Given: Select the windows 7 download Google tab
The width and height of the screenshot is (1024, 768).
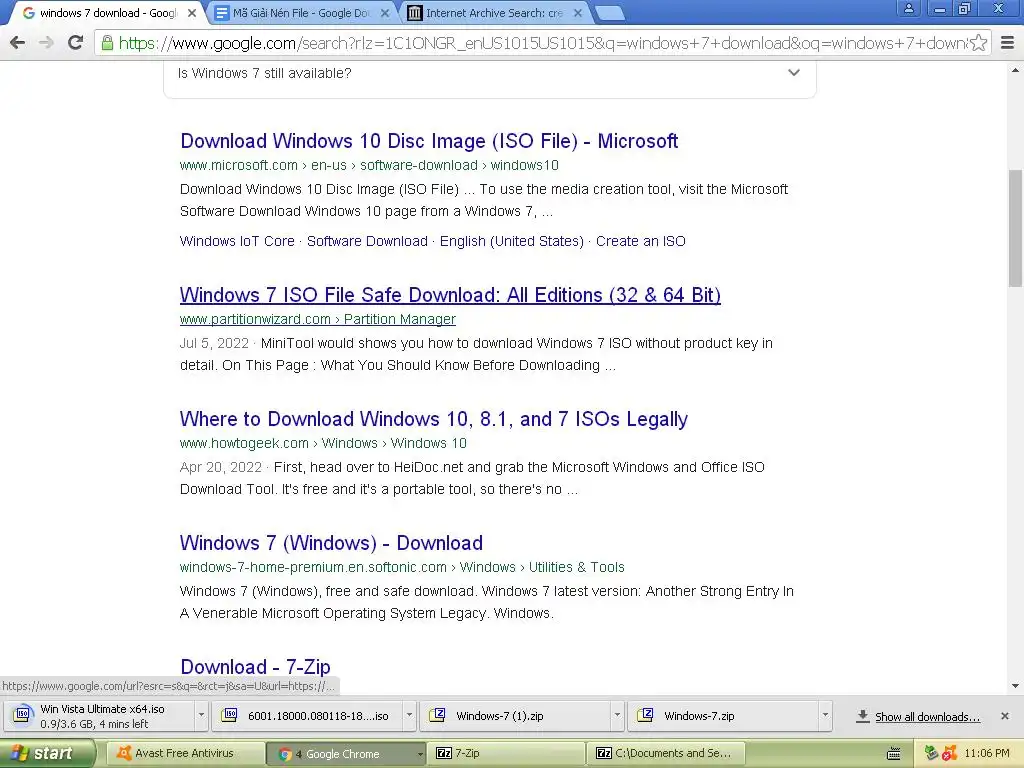Looking at the screenshot, I should [x=108, y=13].
